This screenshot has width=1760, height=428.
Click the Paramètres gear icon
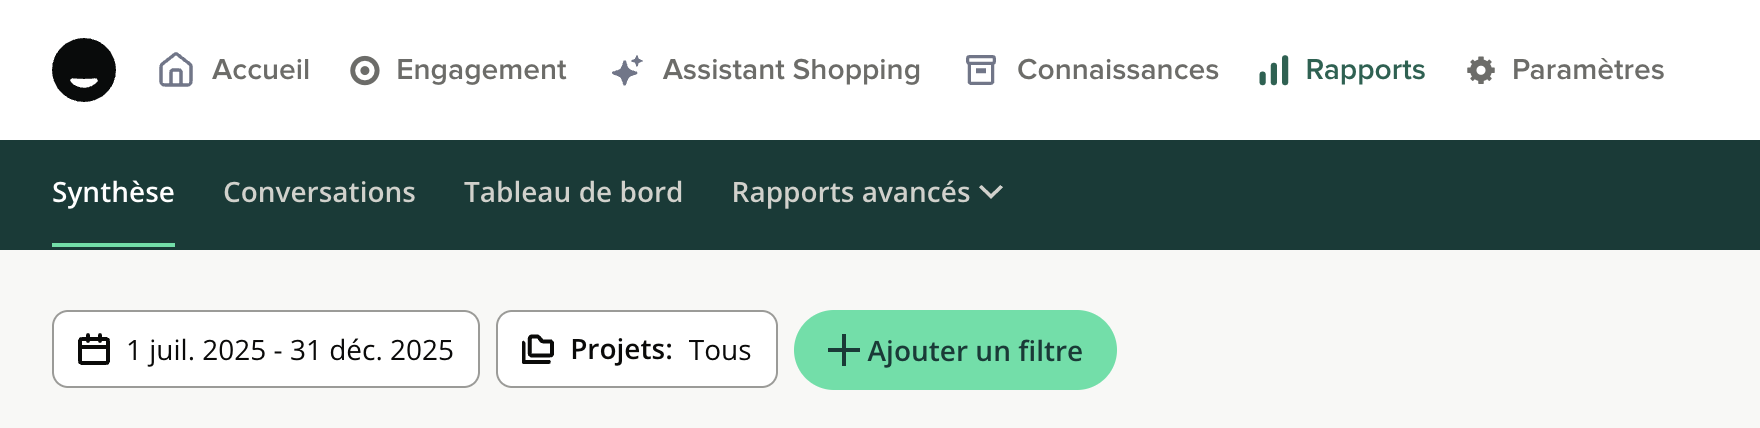pyautogui.click(x=1481, y=70)
